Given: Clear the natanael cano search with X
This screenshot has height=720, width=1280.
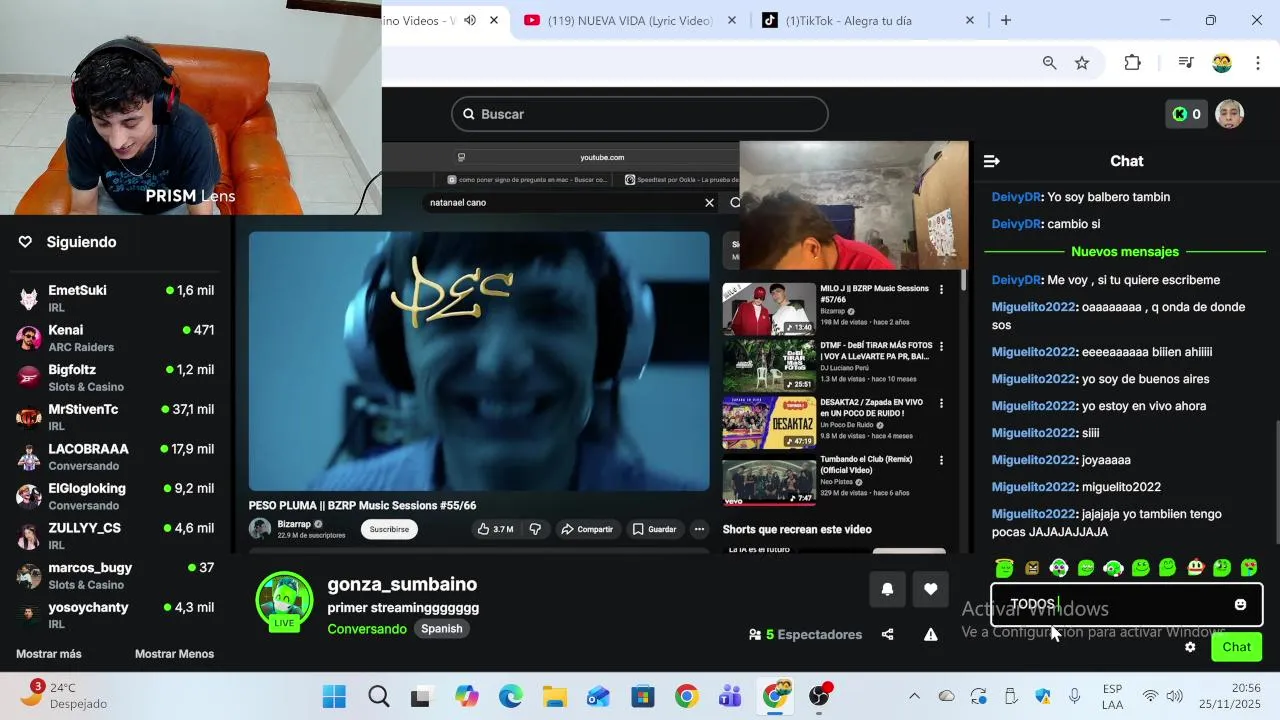Looking at the screenshot, I should click(709, 203).
